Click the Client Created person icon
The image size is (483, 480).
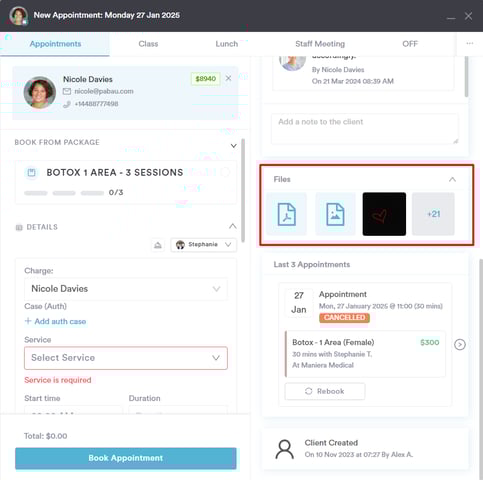pos(285,449)
